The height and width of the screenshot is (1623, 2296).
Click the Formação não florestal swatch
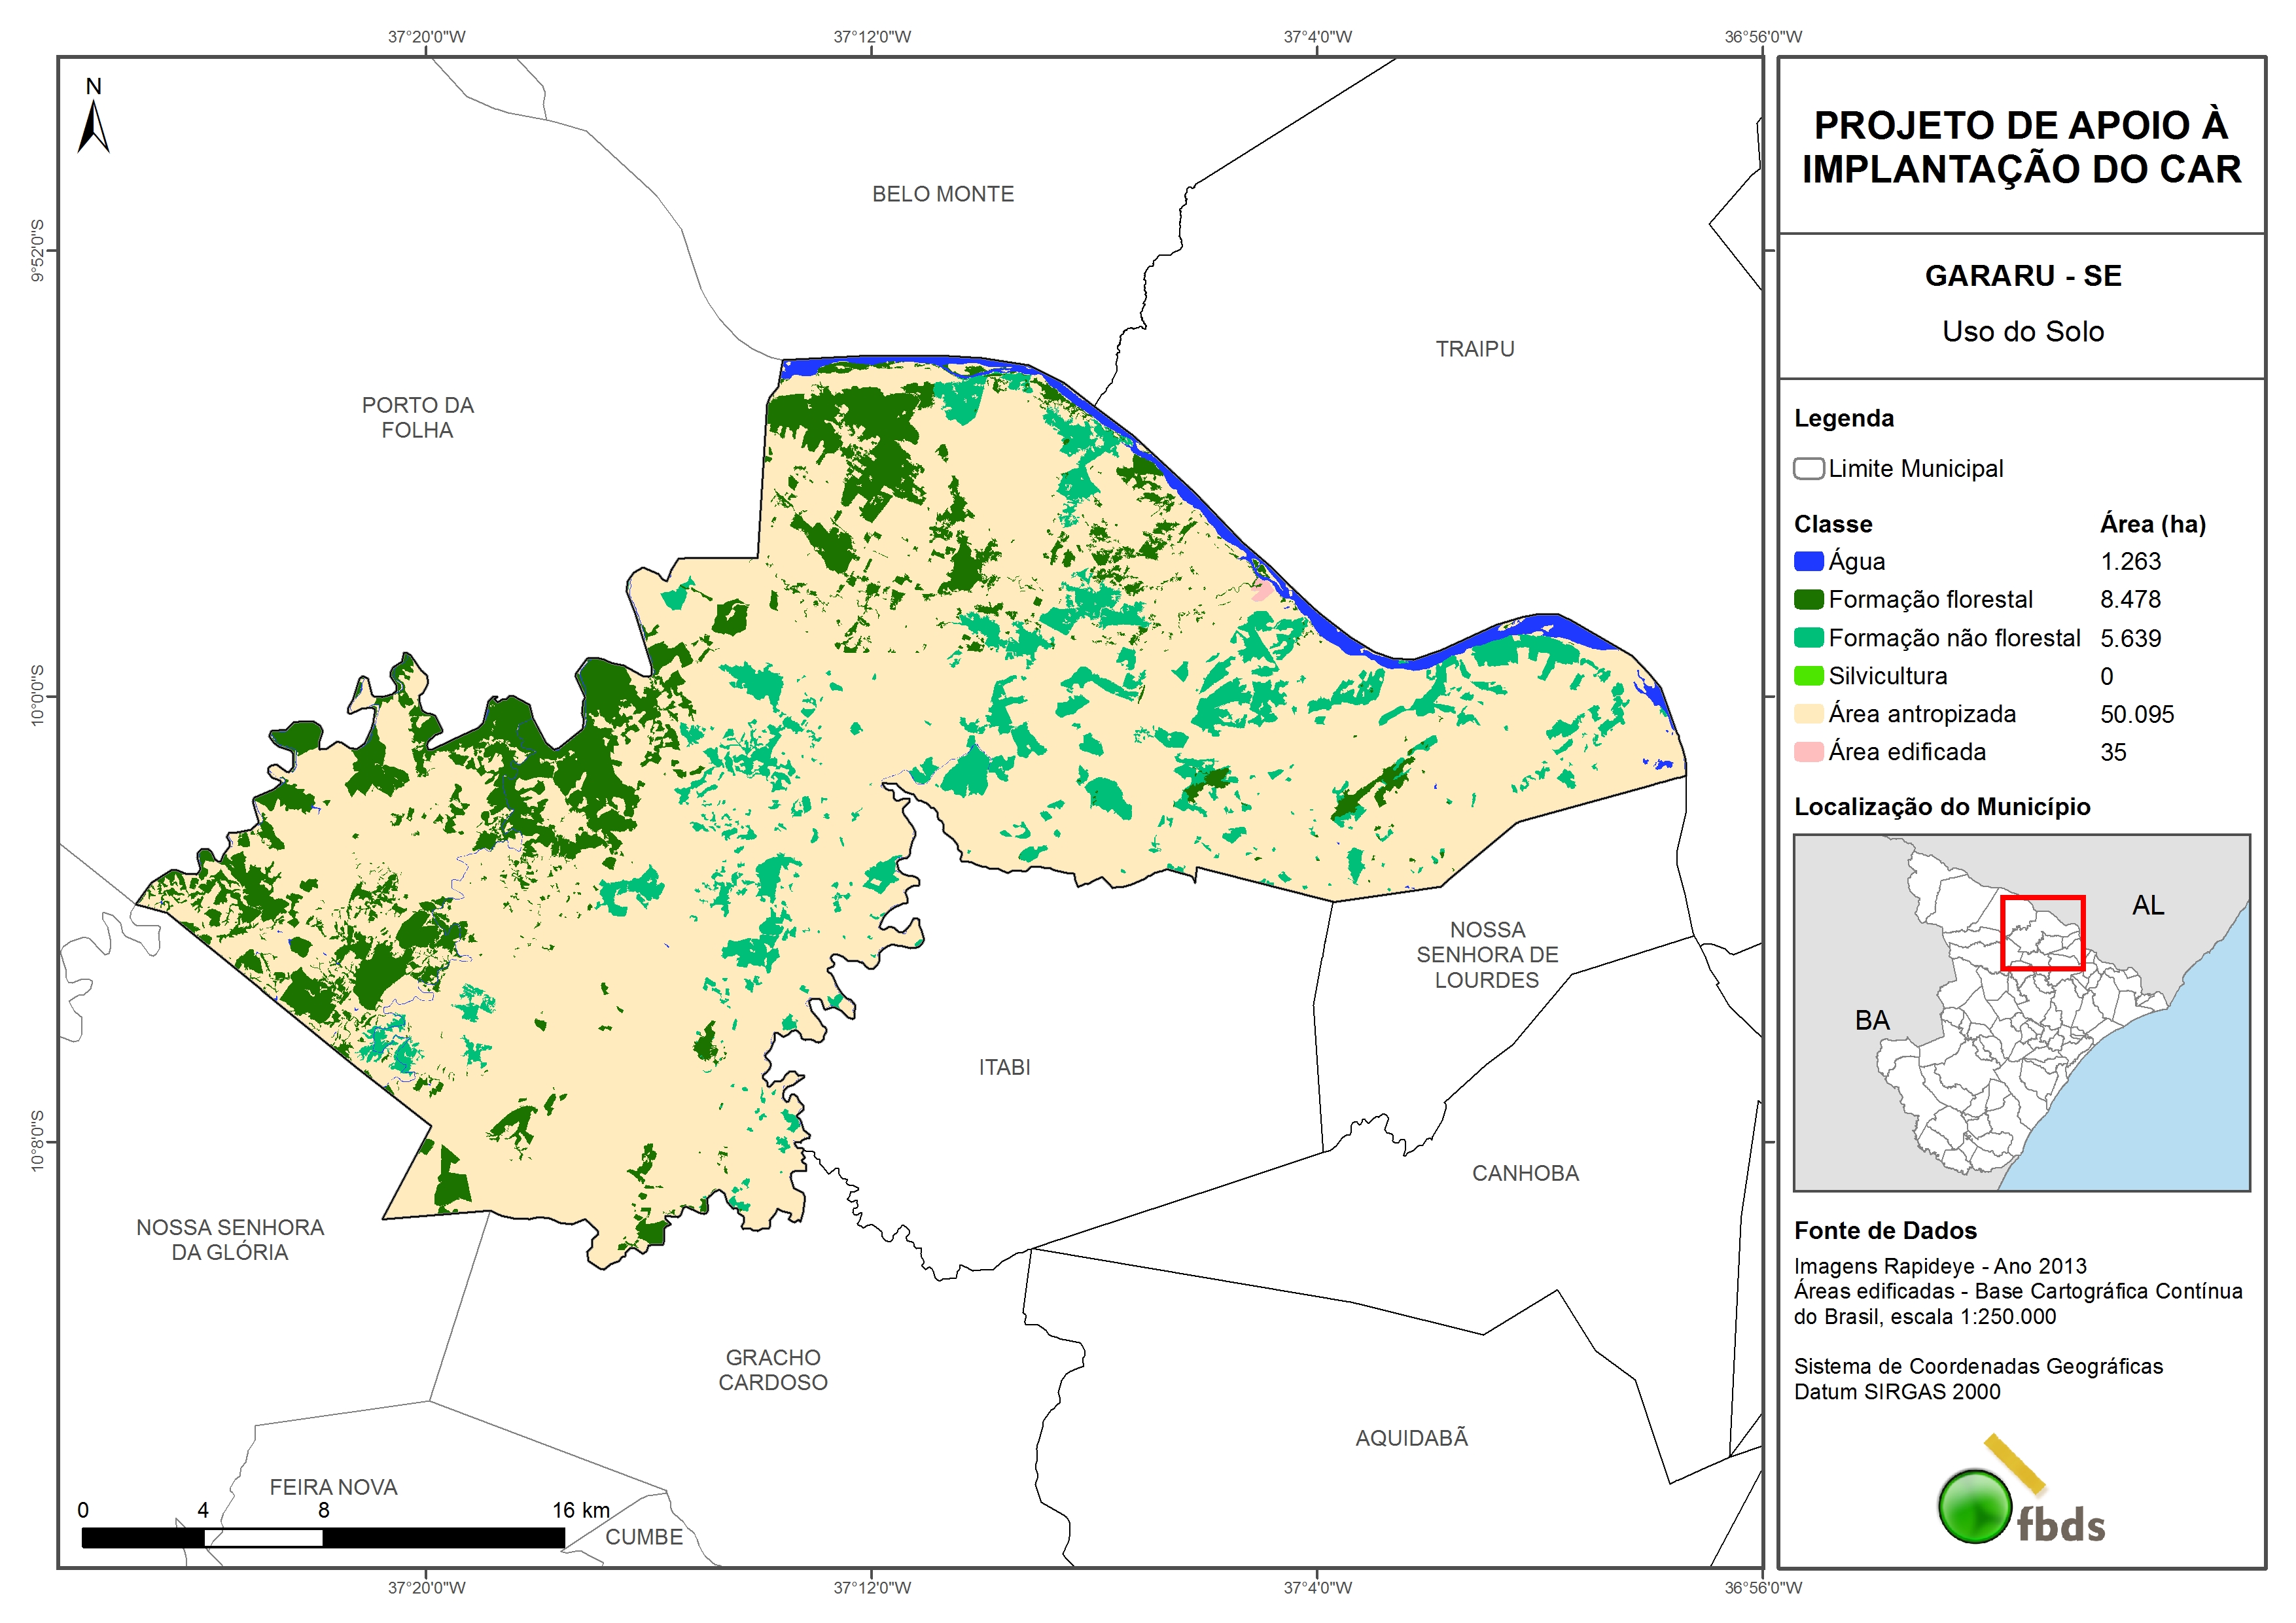[x=1808, y=638]
